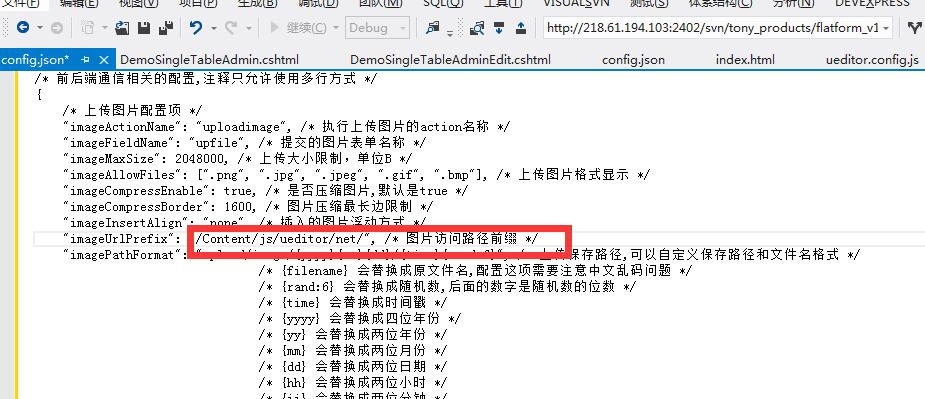Open the undo history dropdown
Screen dimensions: 925x399
click(x=213, y=28)
